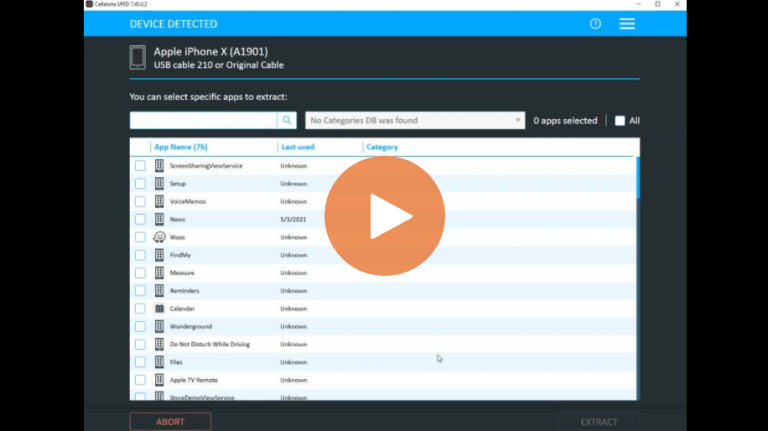Check the Measure app checkbox

[140, 273]
